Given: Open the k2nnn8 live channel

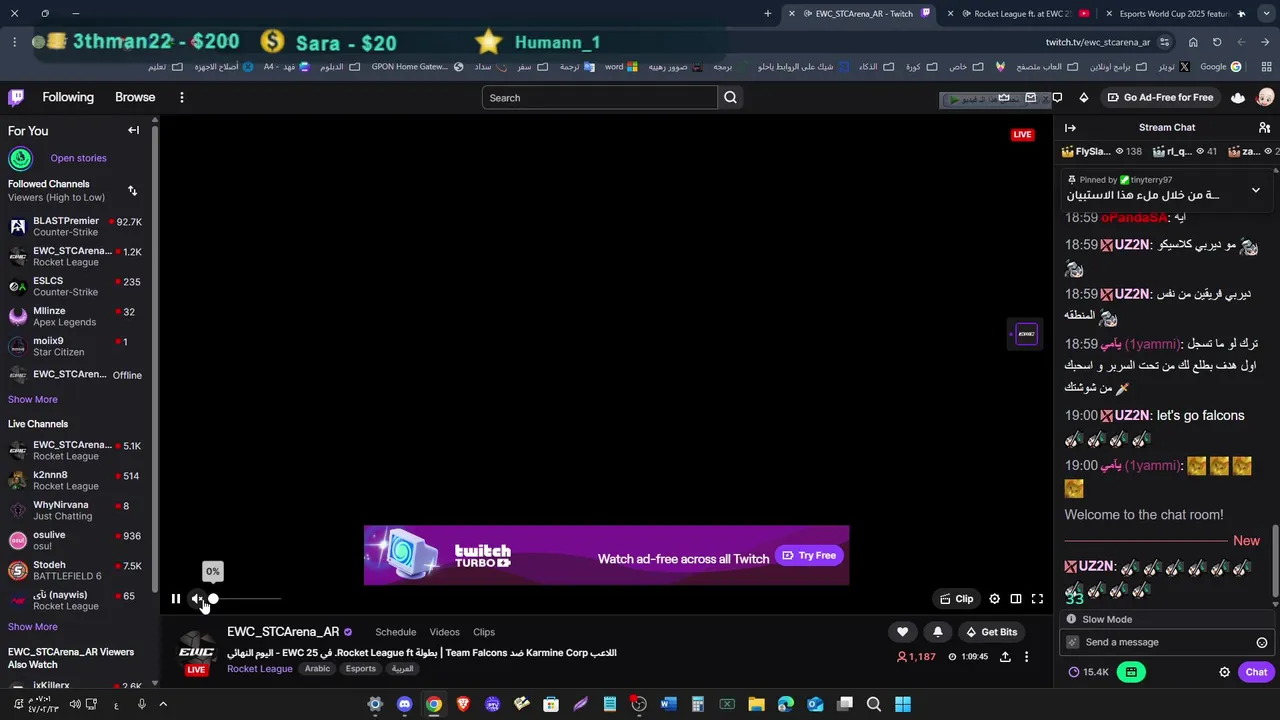Looking at the screenshot, I should pos(75,480).
